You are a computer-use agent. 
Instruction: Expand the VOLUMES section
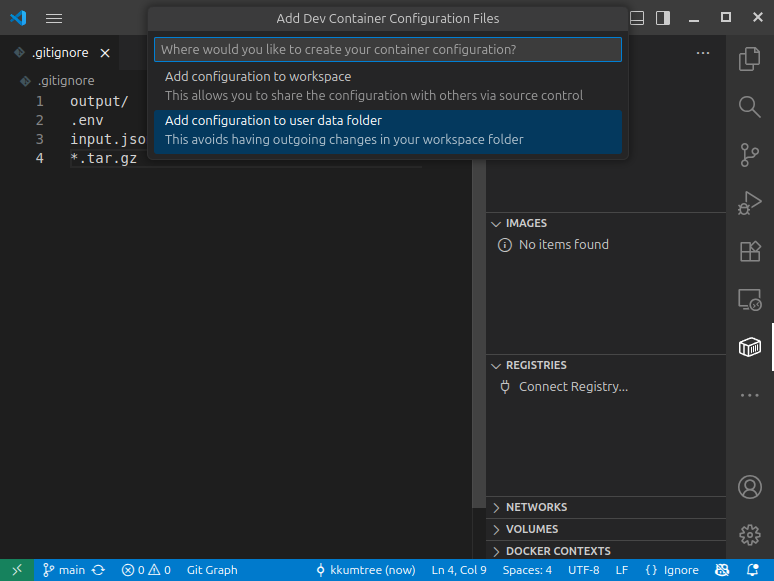[606, 529]
